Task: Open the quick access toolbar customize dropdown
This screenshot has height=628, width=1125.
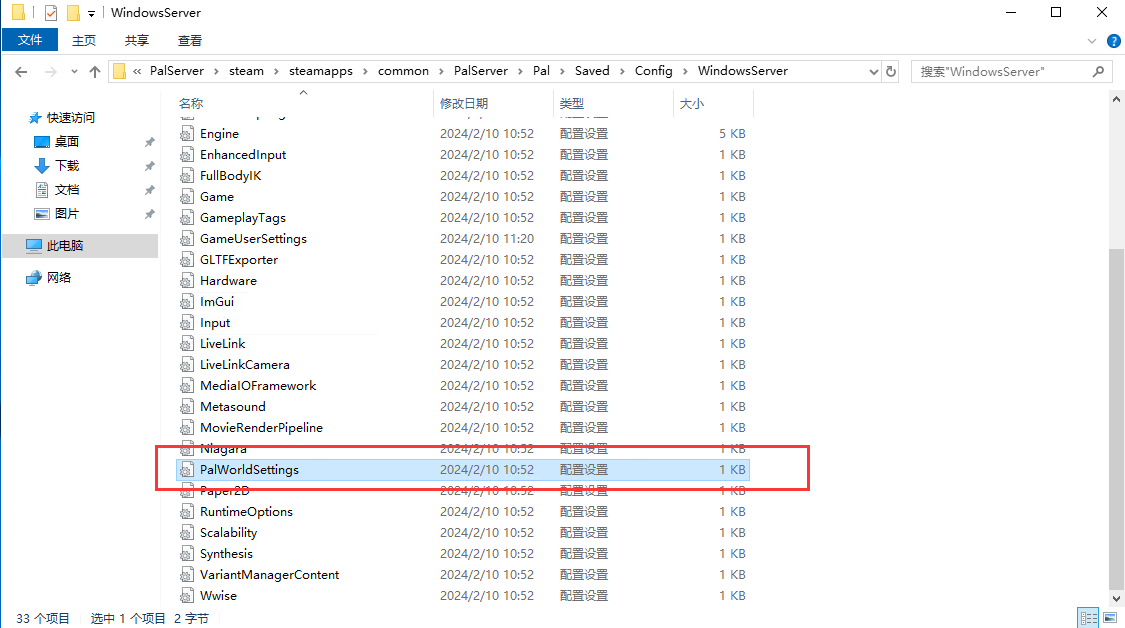Action: 90,12
